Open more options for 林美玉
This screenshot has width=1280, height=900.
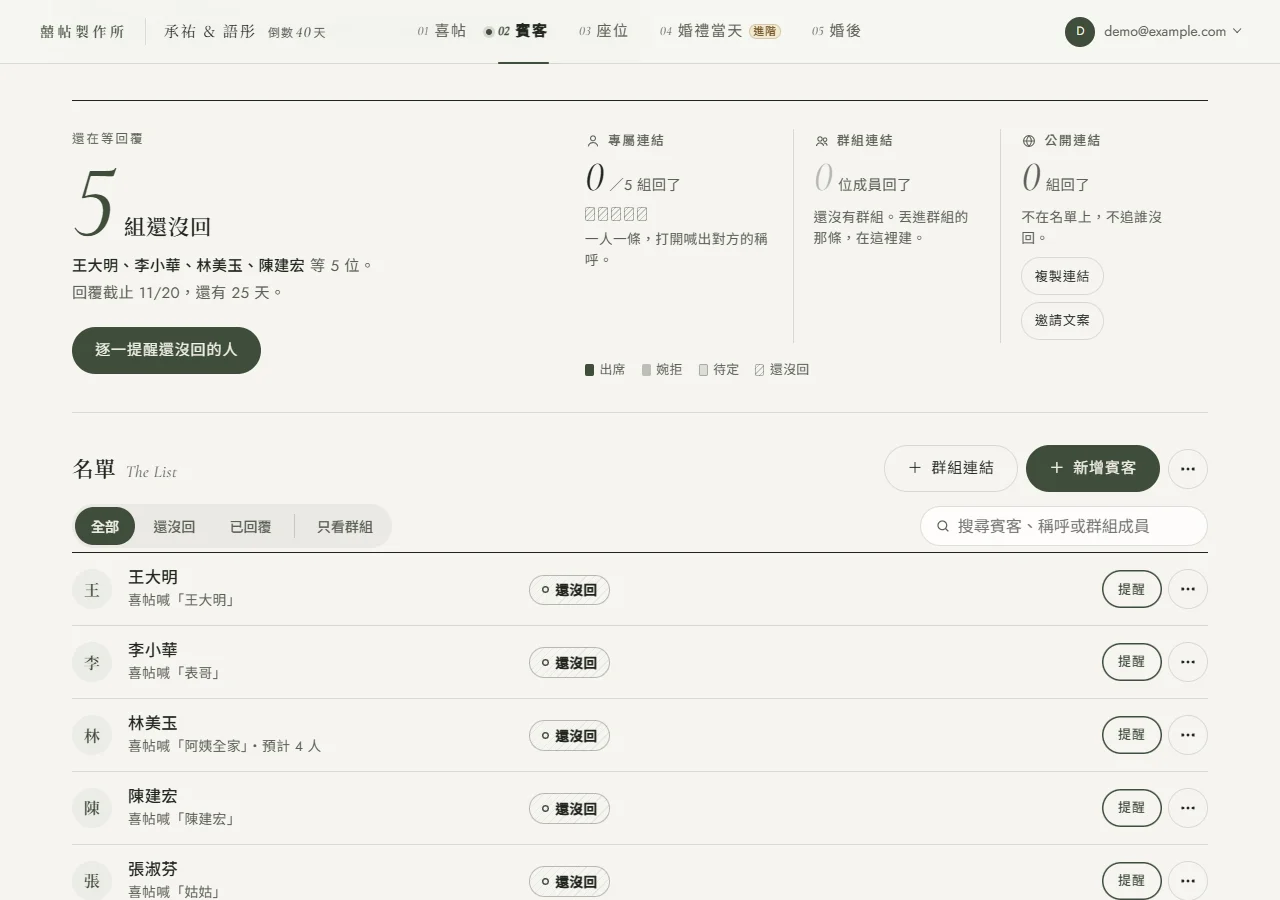(1188, 735)
